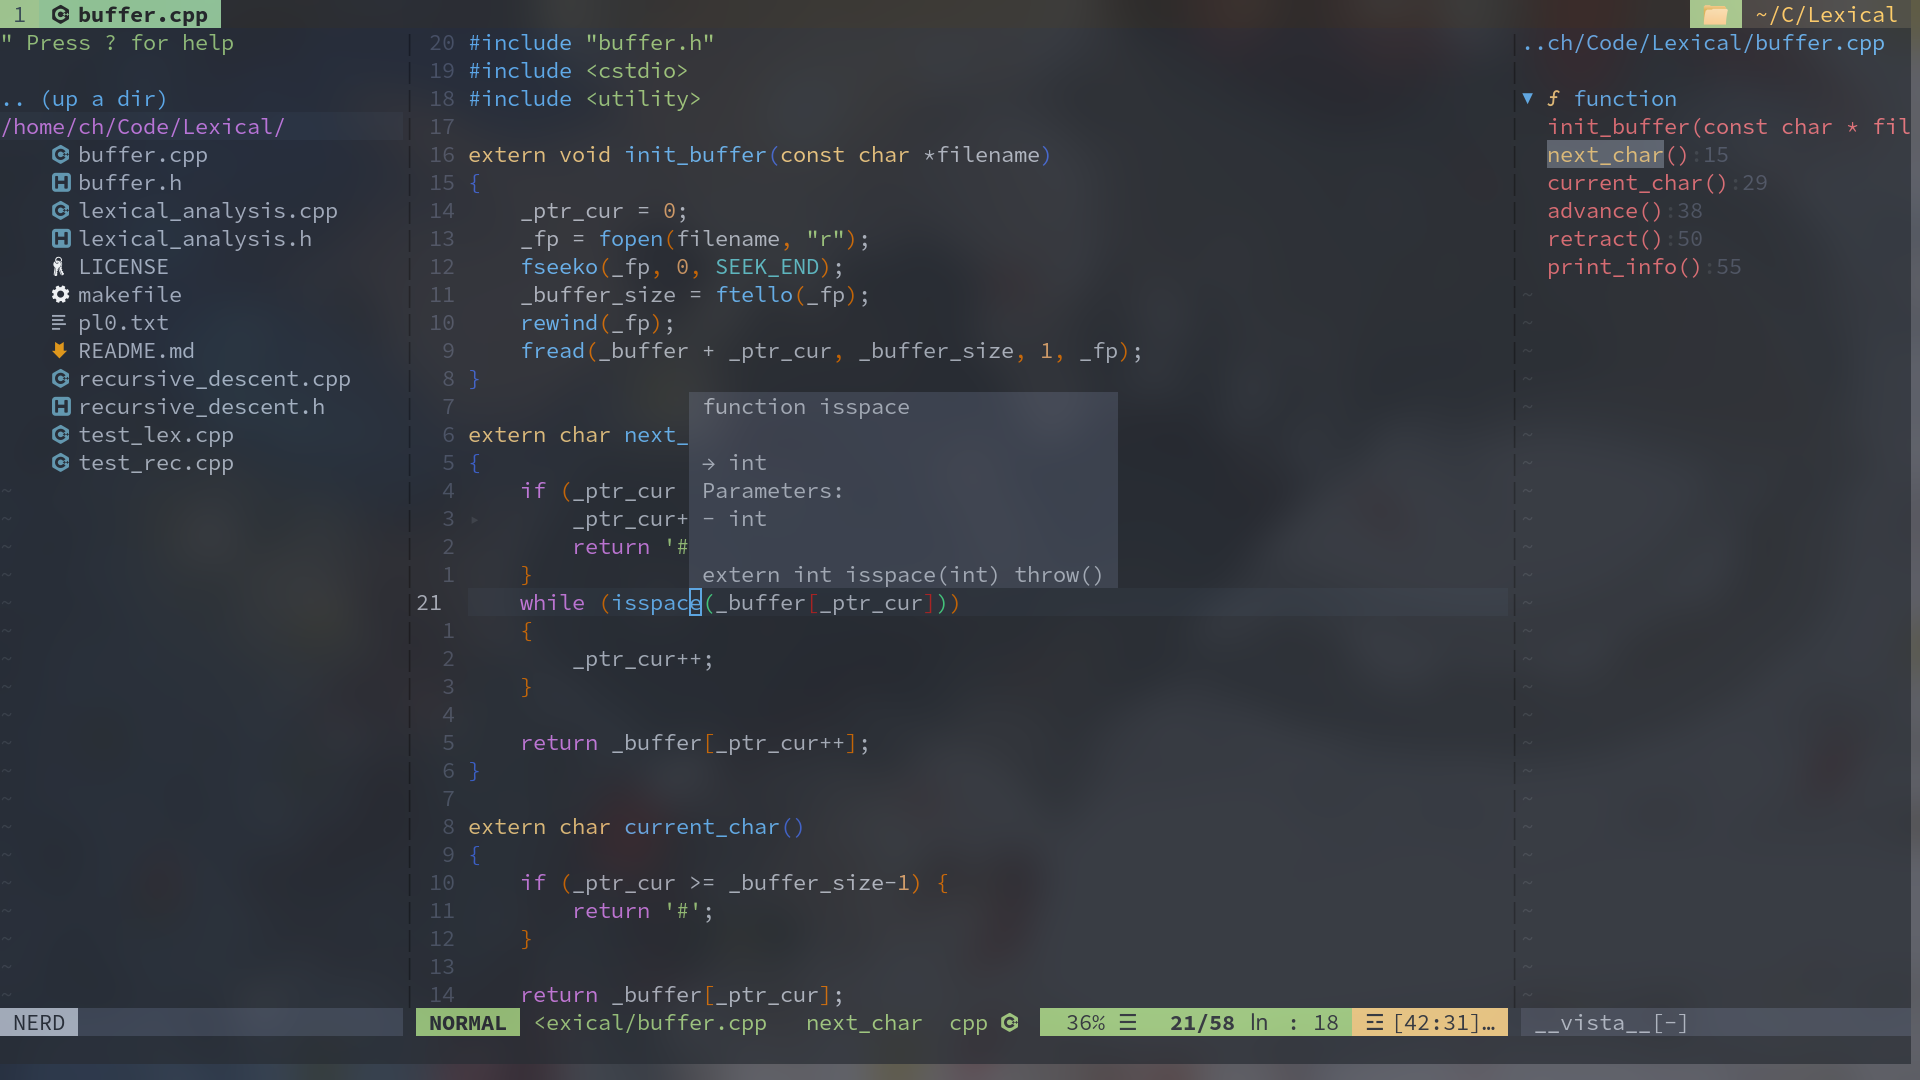Screen dimensions: 1920x1080
Task: Click the 36% scroll position indicator
Action: pos(1085,1023)
